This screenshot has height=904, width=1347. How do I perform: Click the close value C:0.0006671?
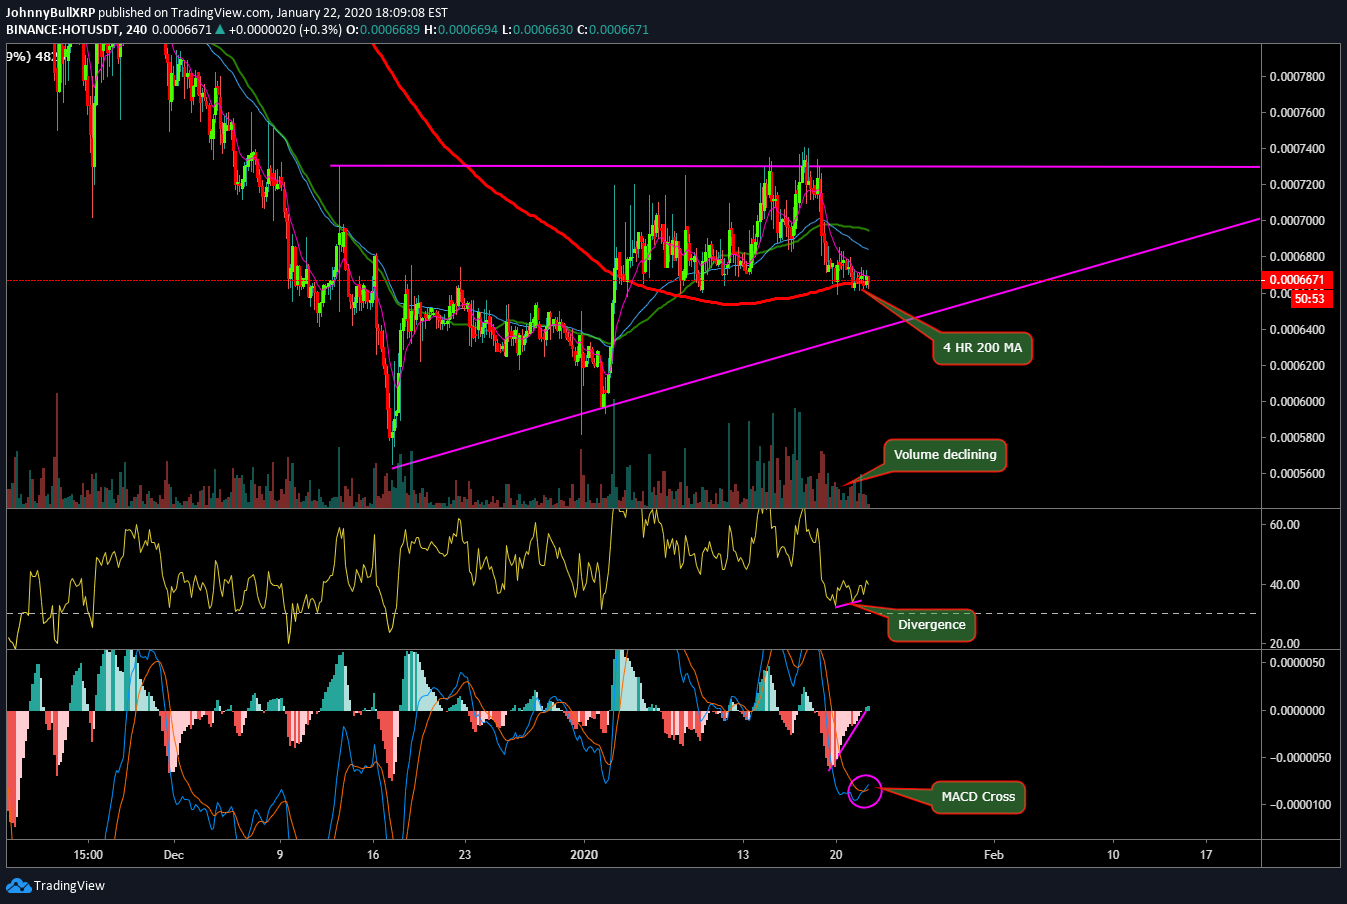click(x=613, y=29)
